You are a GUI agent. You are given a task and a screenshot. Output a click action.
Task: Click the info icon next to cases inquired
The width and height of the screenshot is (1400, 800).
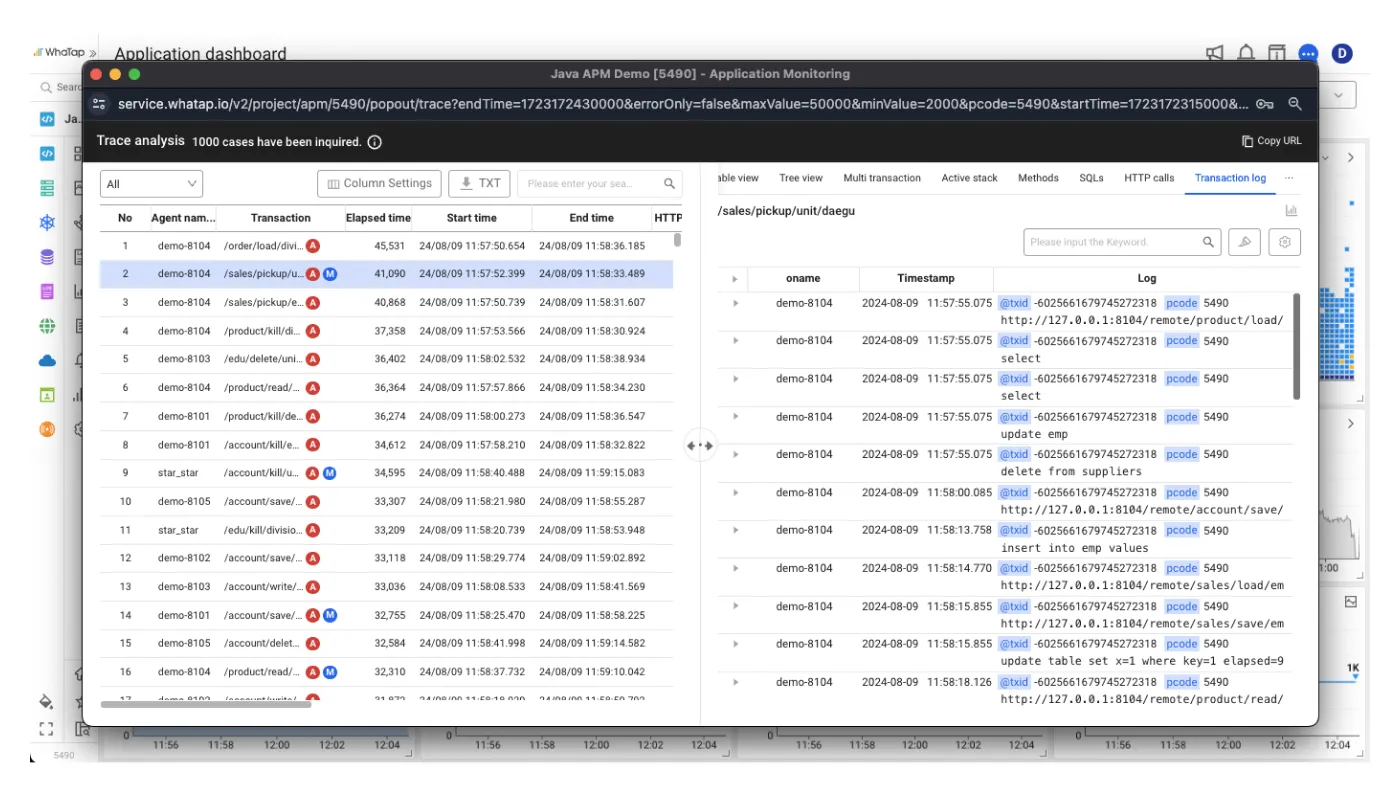pyautogui.click(x=374, y=142)
